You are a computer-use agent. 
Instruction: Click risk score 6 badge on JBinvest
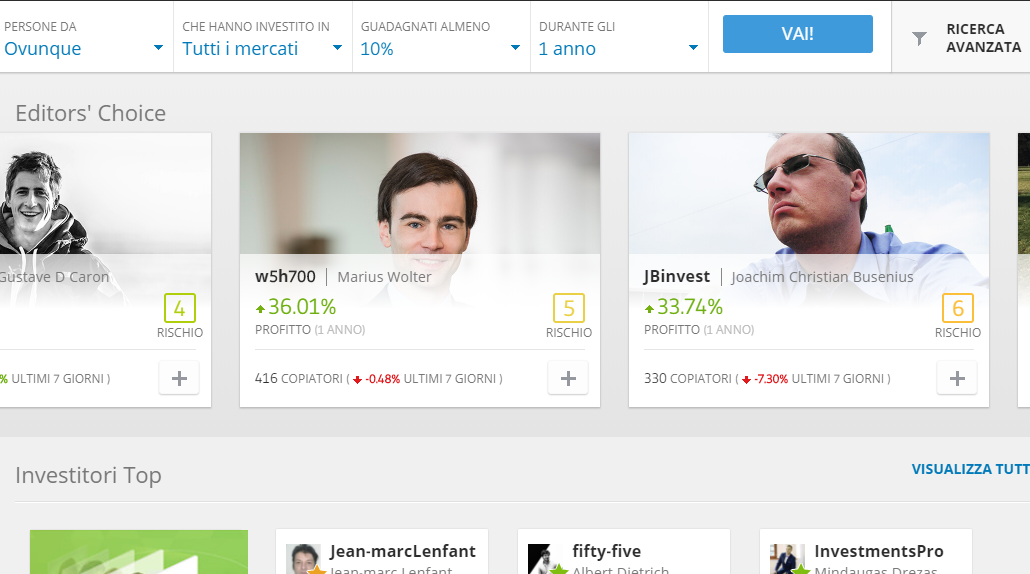958,308
